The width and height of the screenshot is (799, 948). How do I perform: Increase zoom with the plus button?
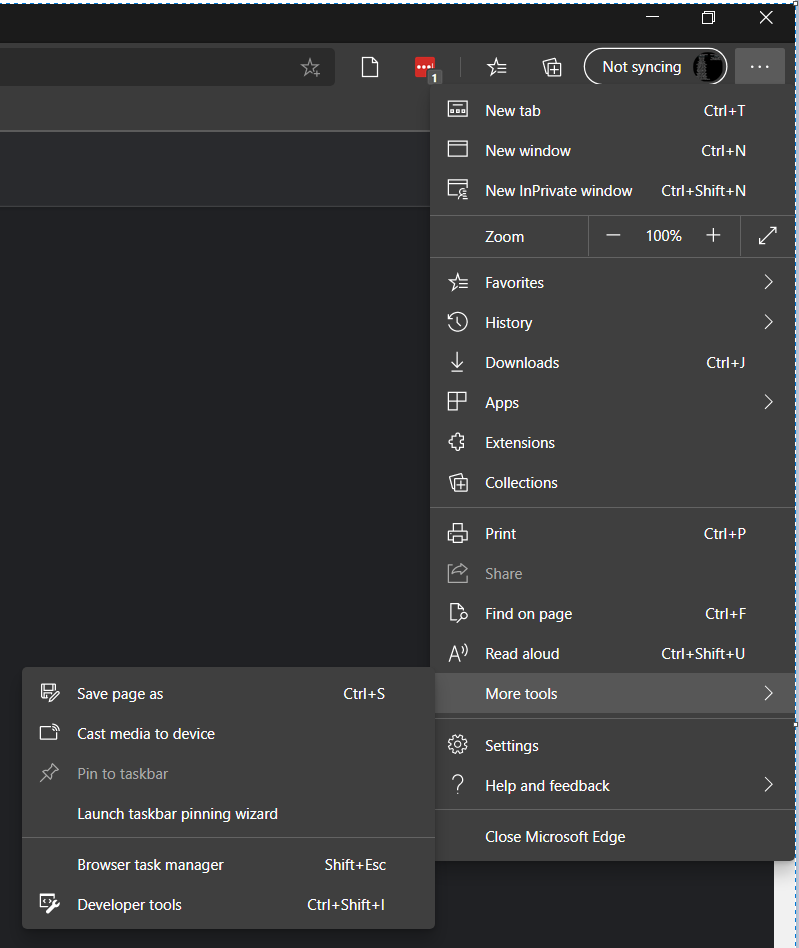coord(713,235)
